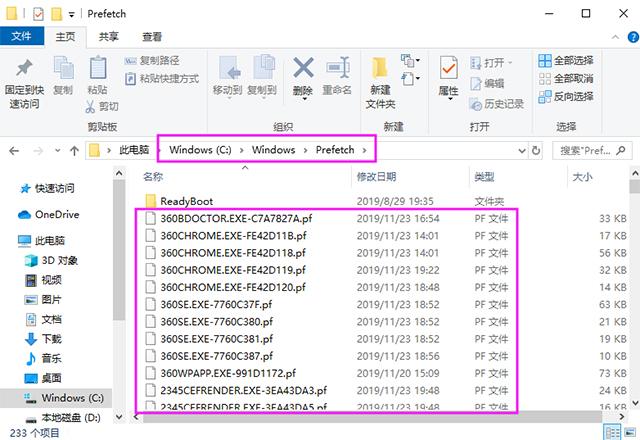Click the Rename (重命名) icon

click(x=338, y=68)
